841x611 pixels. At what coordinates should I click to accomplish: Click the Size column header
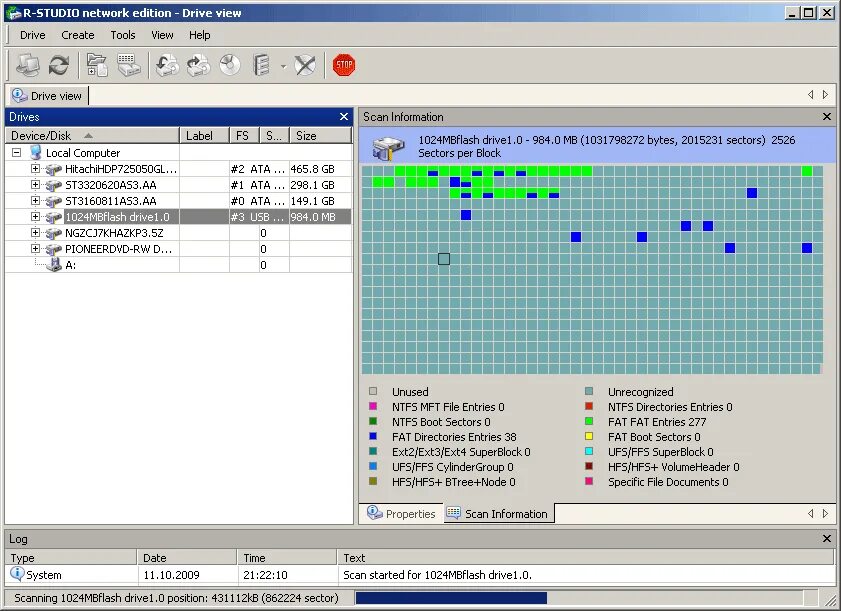[x=320, y=136]
